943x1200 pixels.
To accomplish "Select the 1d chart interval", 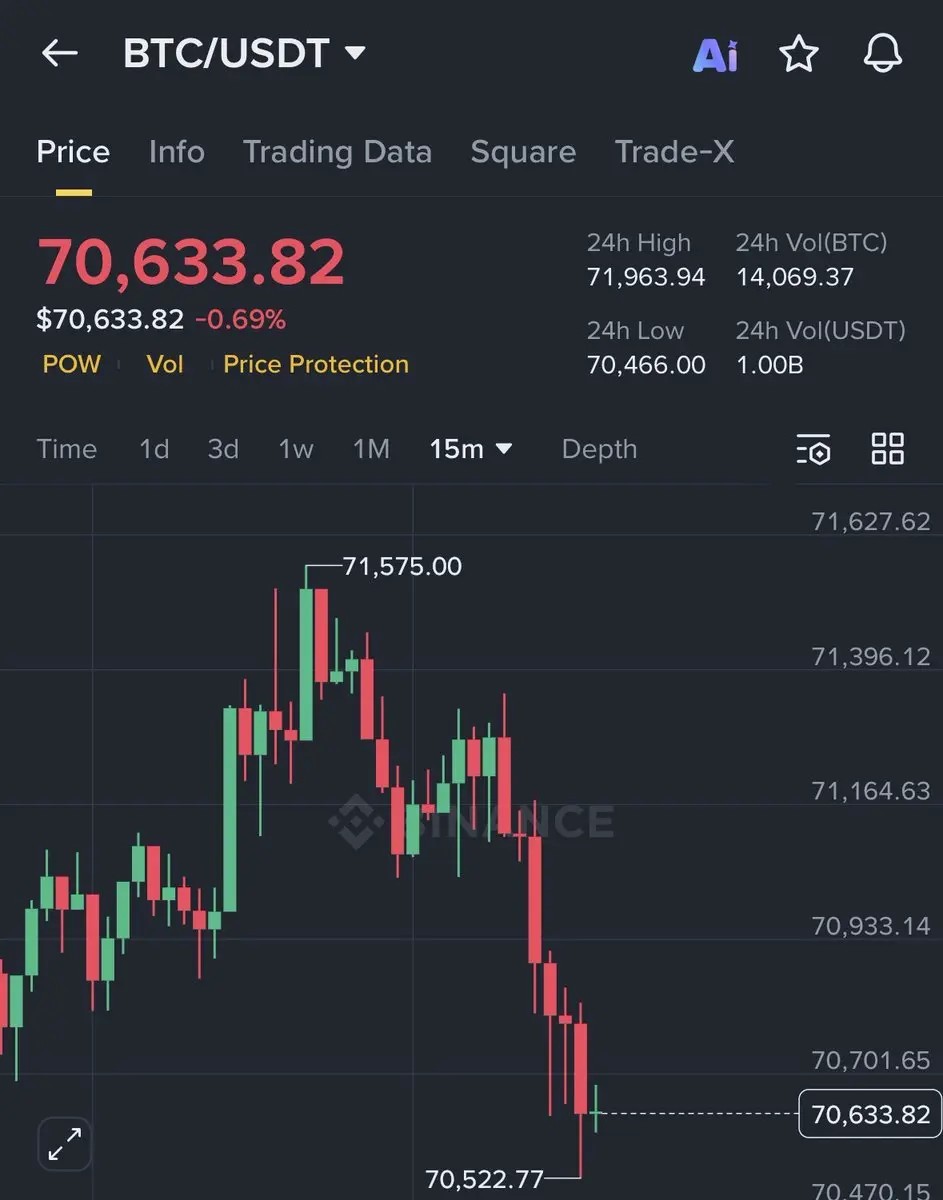I will tap(154, 449).
